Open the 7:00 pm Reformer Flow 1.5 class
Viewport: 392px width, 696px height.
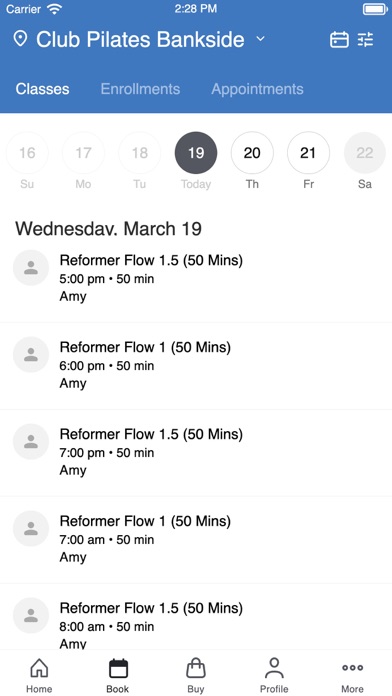click(196, 453)
